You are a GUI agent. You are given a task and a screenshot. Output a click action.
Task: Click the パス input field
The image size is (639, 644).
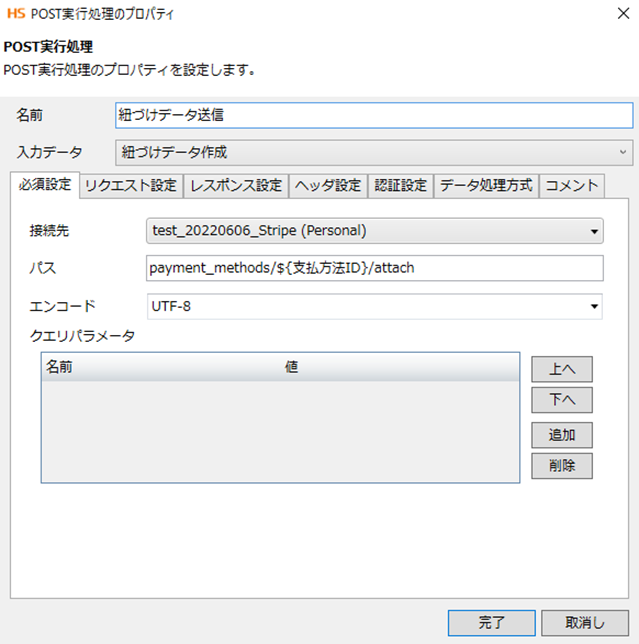coord(374,268)
